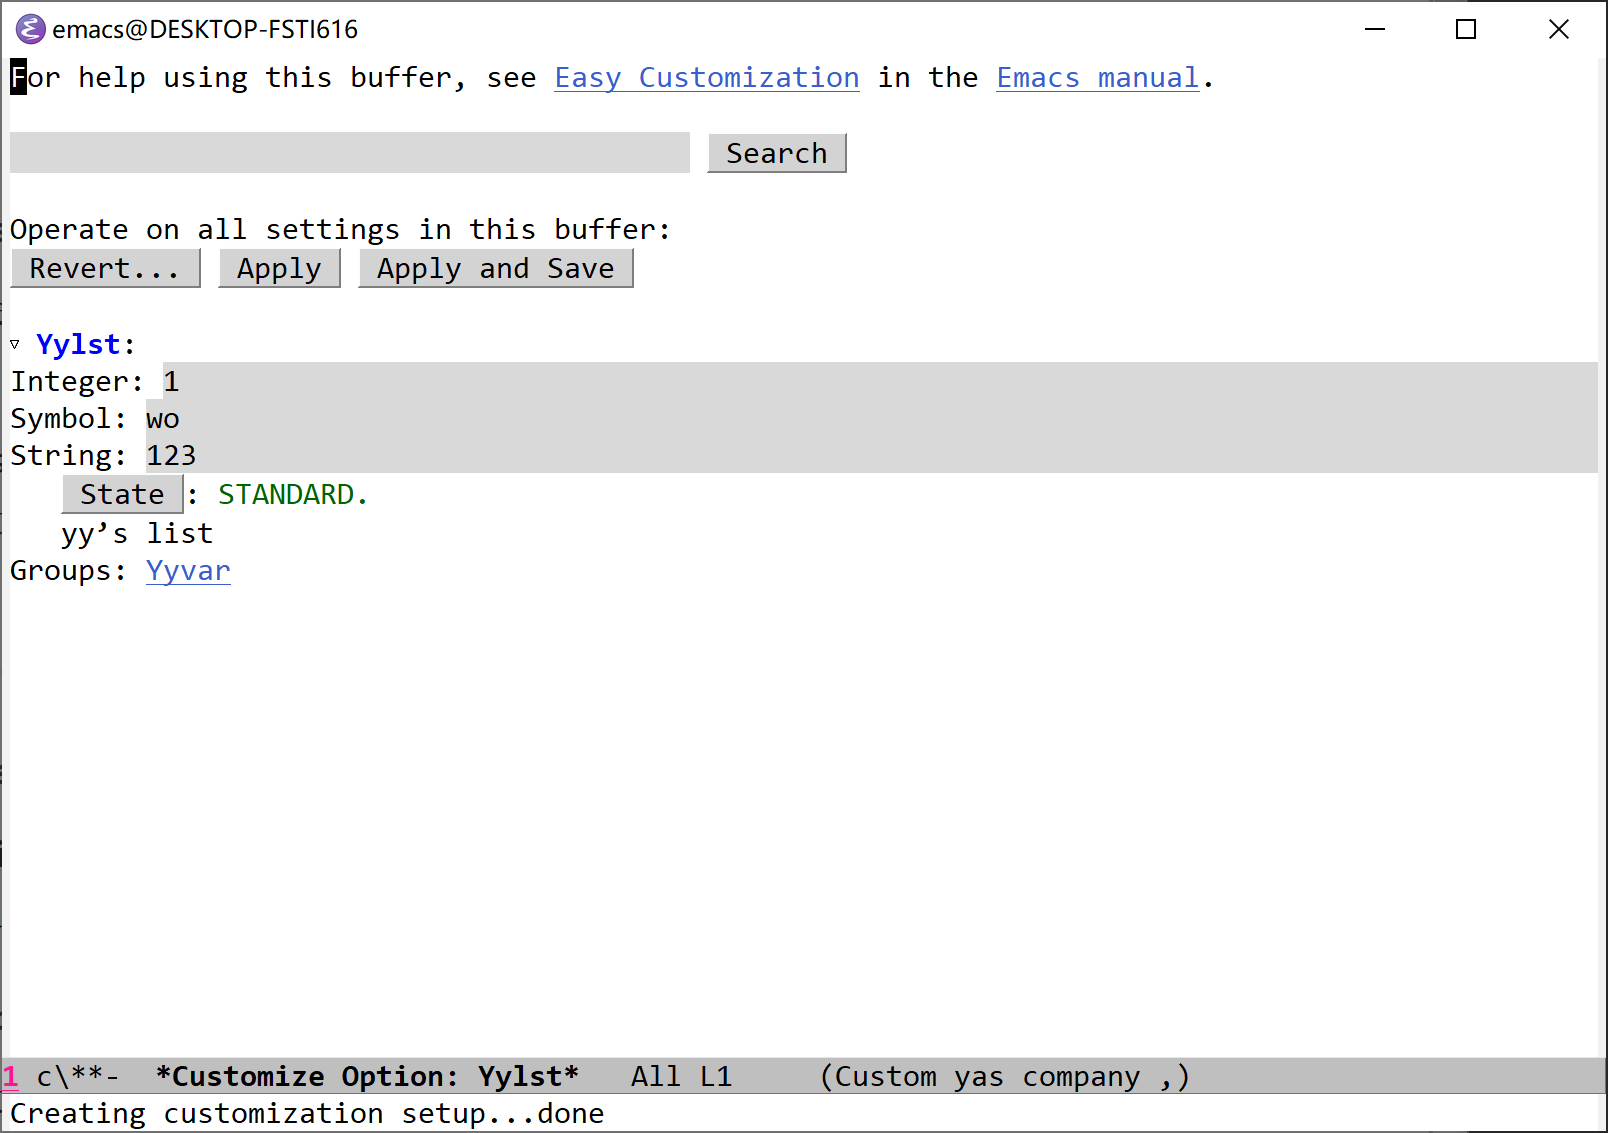Click Apply and Save button
Screen dimensions: 1608x1133
tap(495, 269)
